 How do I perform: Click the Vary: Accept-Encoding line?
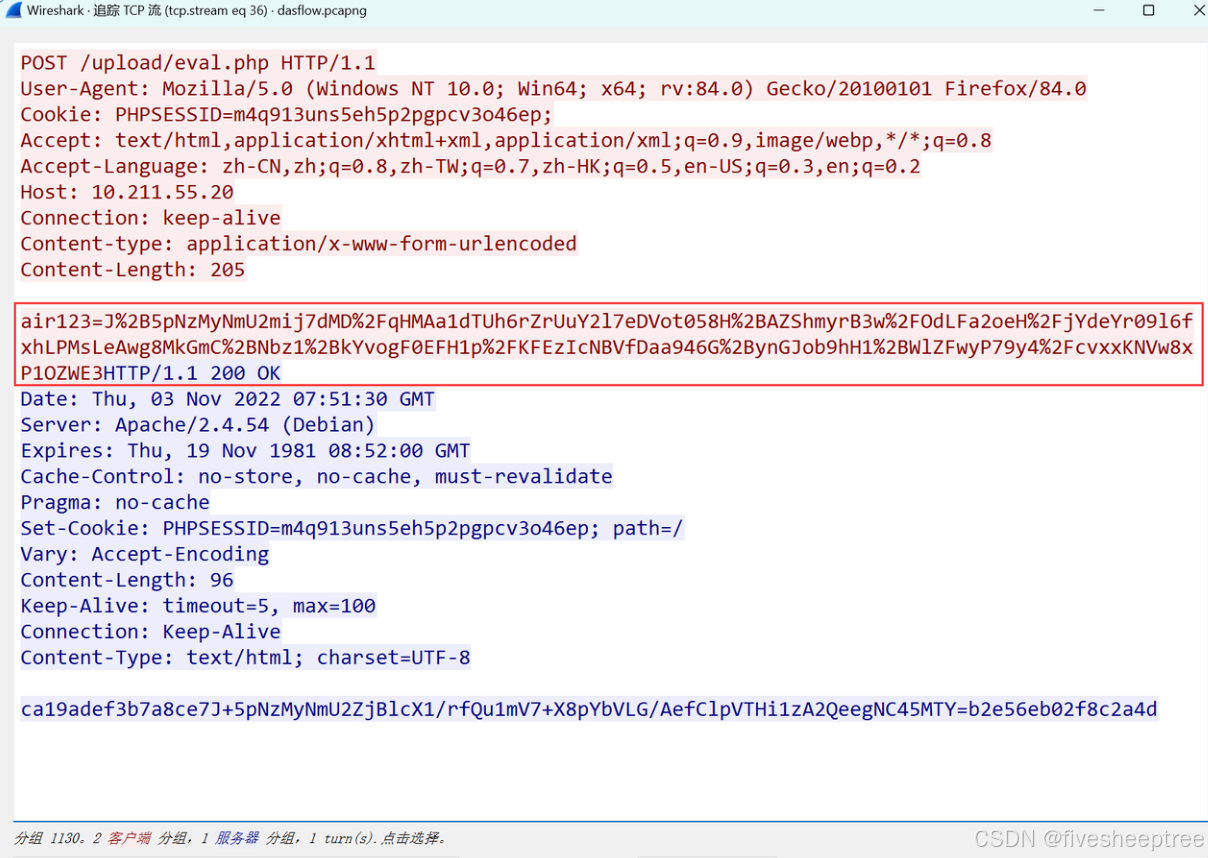click(x=145, y=555)
